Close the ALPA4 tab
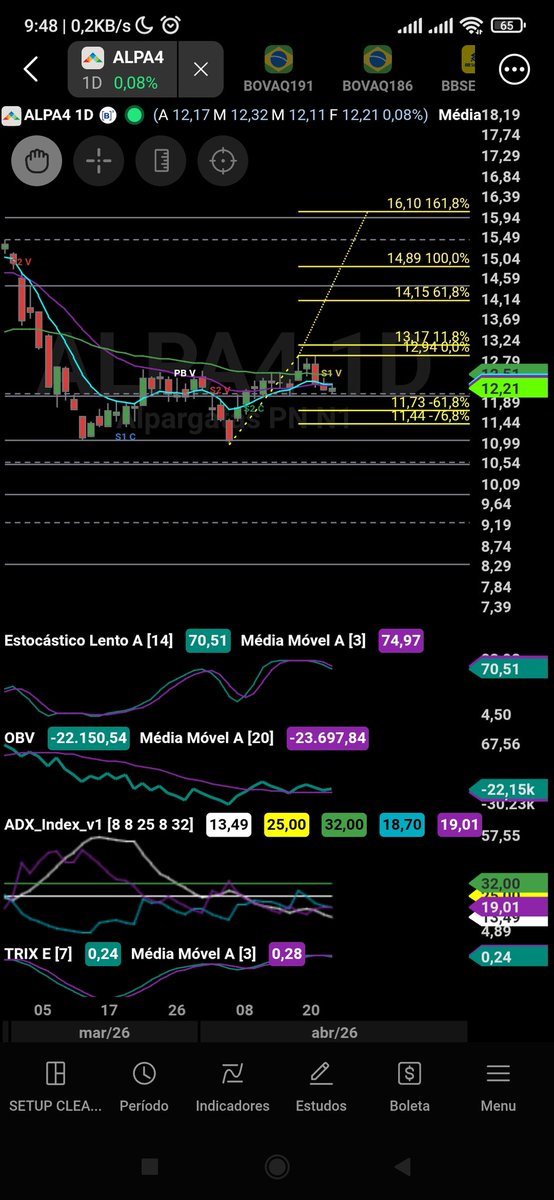 201,69
